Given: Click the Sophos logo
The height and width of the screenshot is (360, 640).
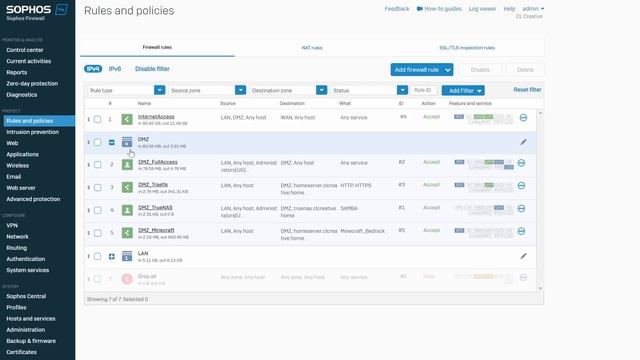Looking at the screenshot, I should click(36, 10).
